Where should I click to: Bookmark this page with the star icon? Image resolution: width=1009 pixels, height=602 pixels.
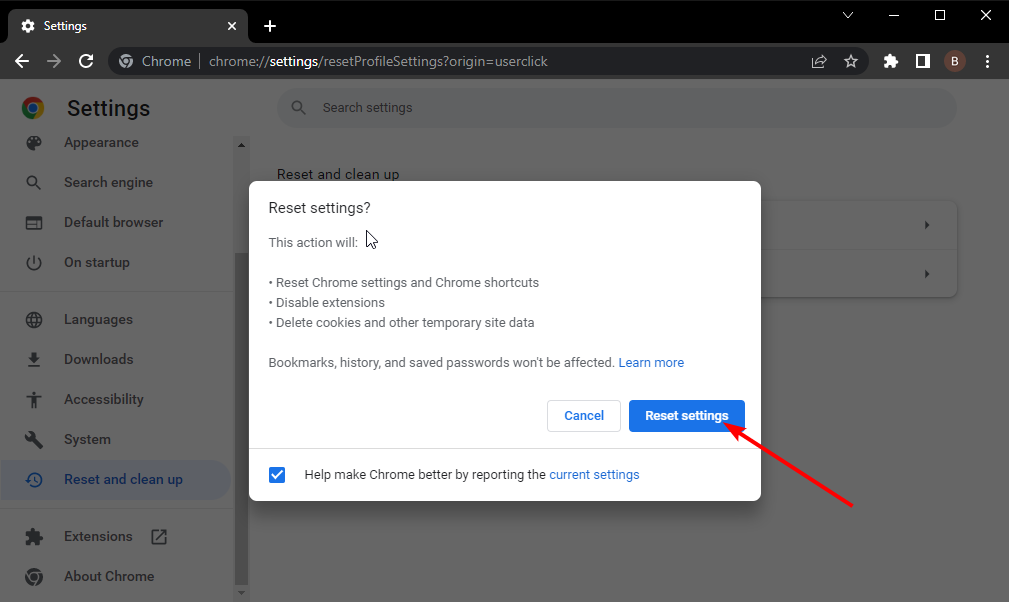(x=851, y=61)
